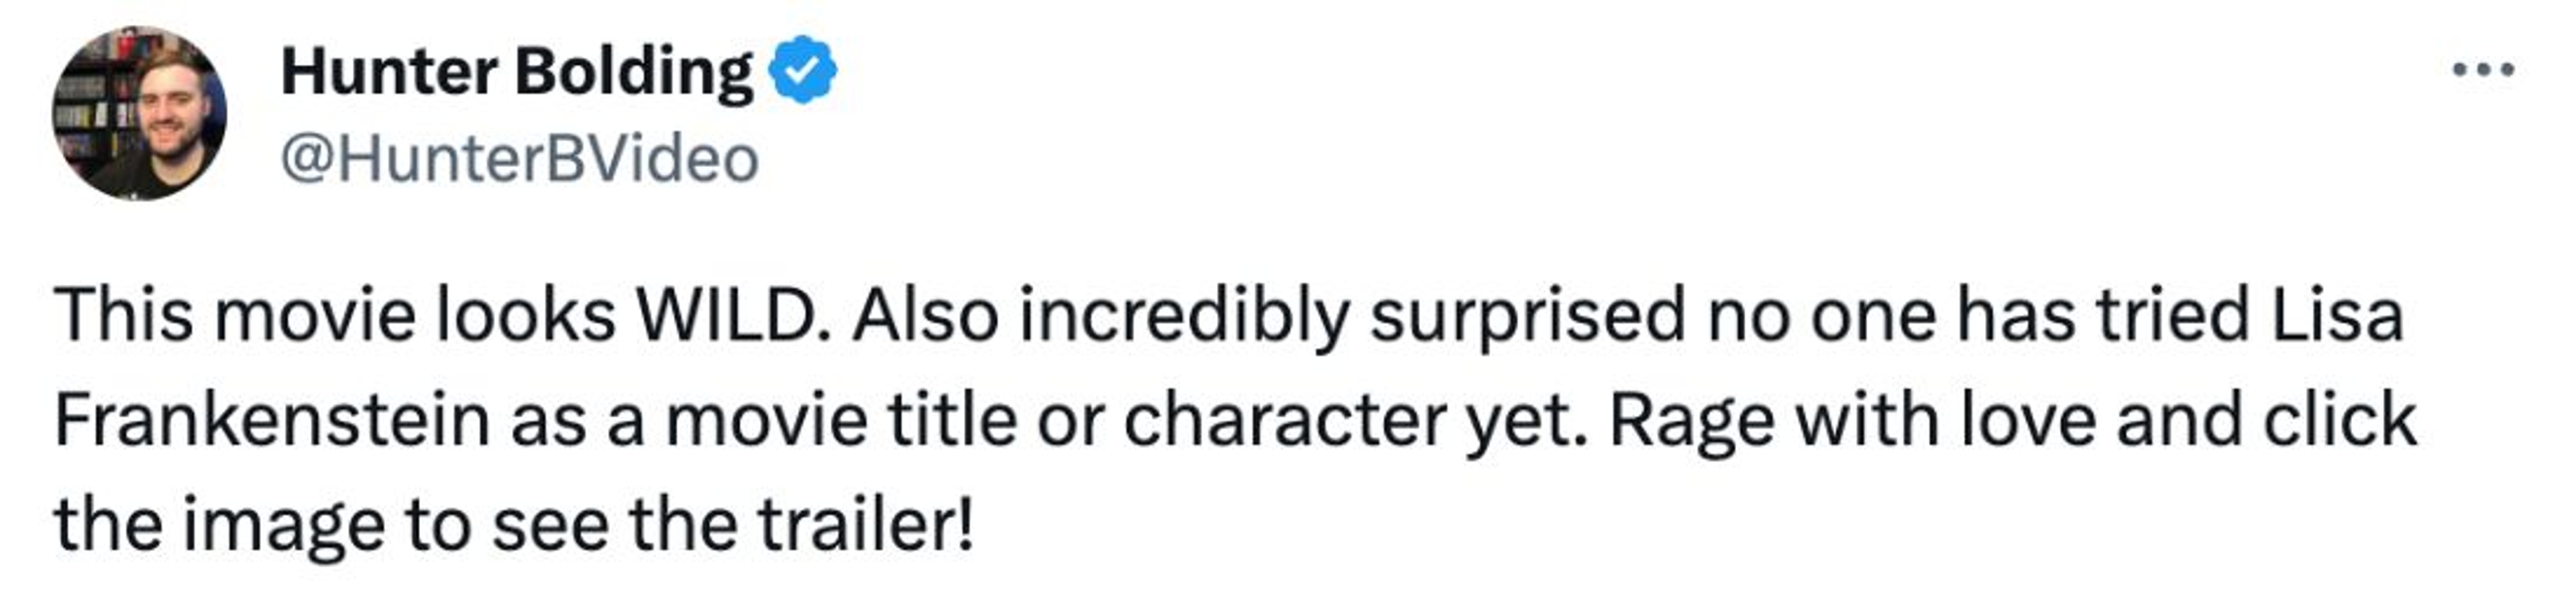Click the Hunter Bolding display name
The height and width of the screenshot is (611, 2576).
(516, 71)
